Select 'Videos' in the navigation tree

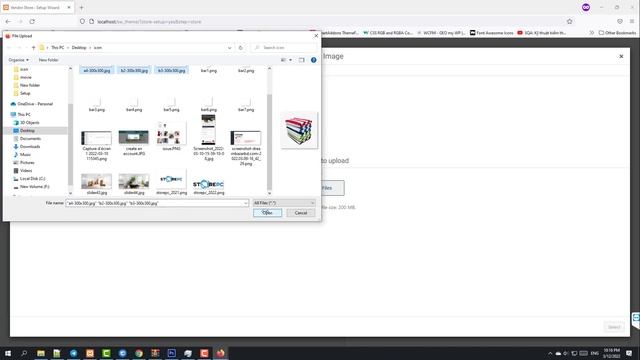[x=26, y=171]
